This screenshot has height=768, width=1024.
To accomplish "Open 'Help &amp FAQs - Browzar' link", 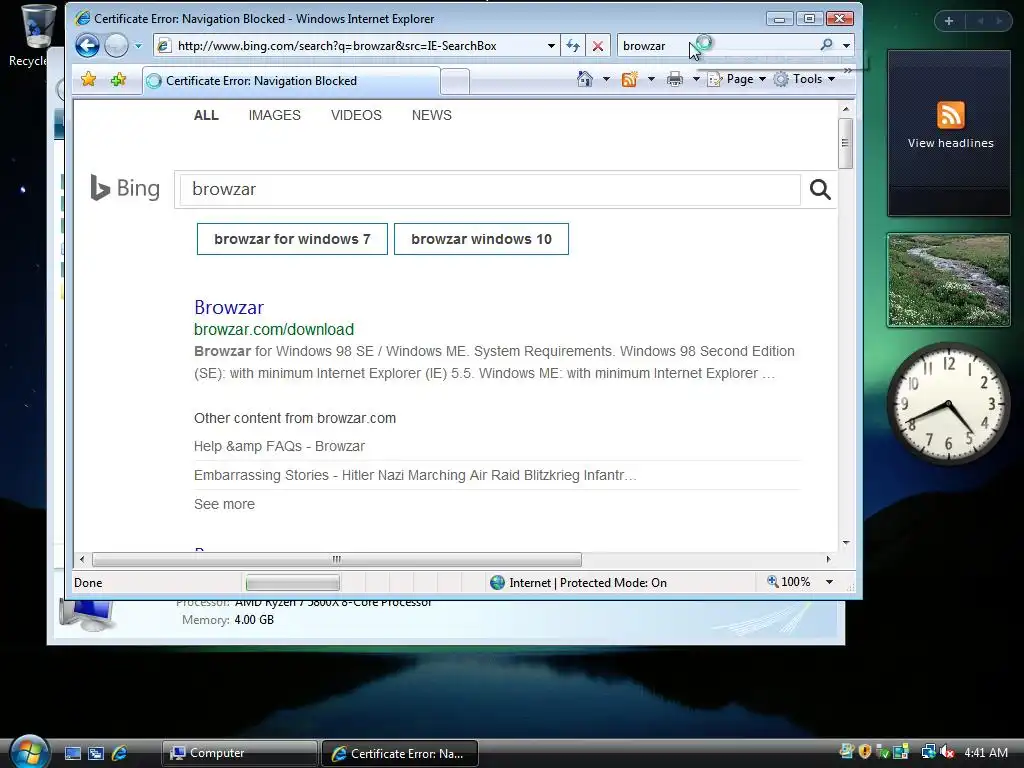I will (x=279, y=446).
